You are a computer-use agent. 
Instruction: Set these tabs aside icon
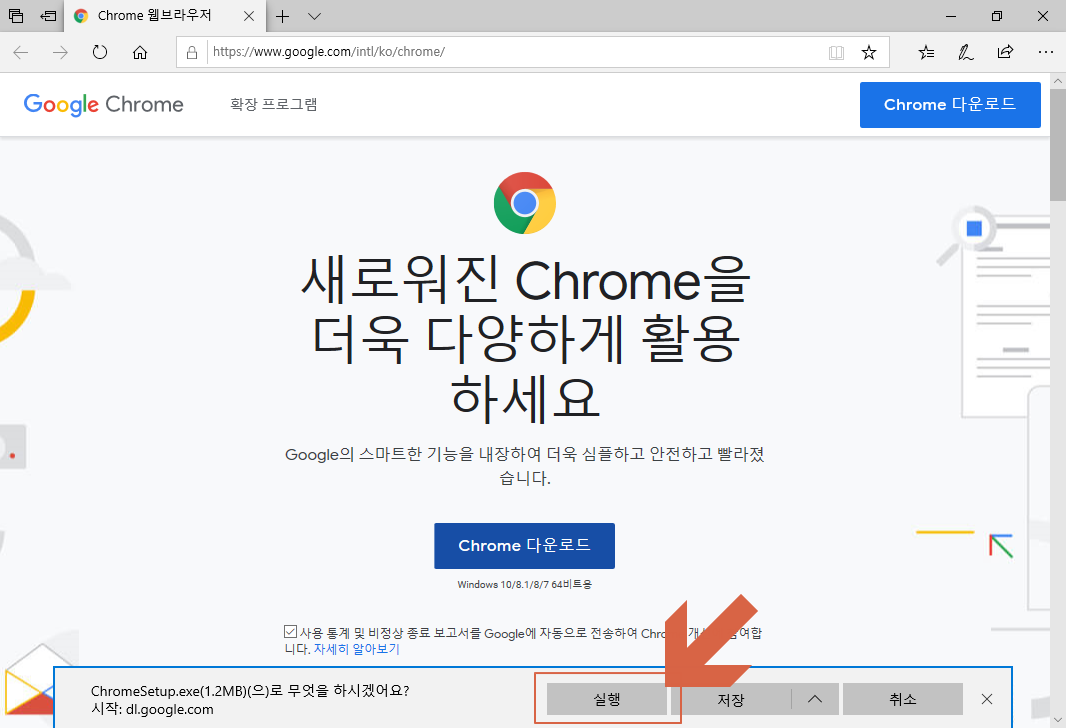tap(48, 16)
